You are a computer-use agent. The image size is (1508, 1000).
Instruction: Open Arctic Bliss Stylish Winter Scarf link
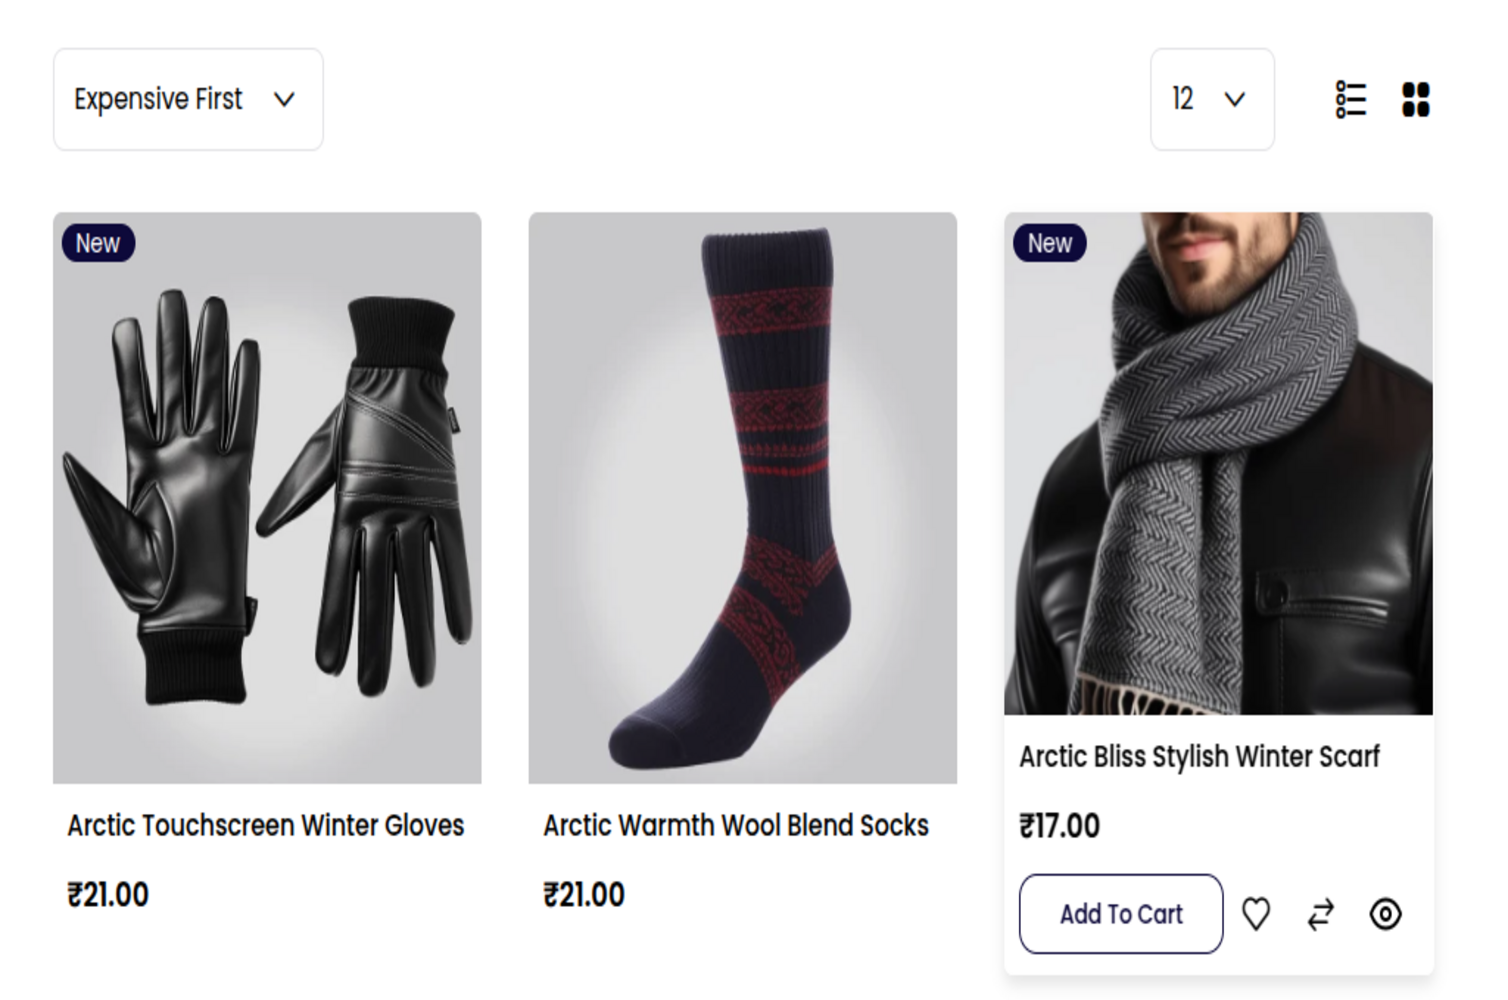pos(1199,757)
